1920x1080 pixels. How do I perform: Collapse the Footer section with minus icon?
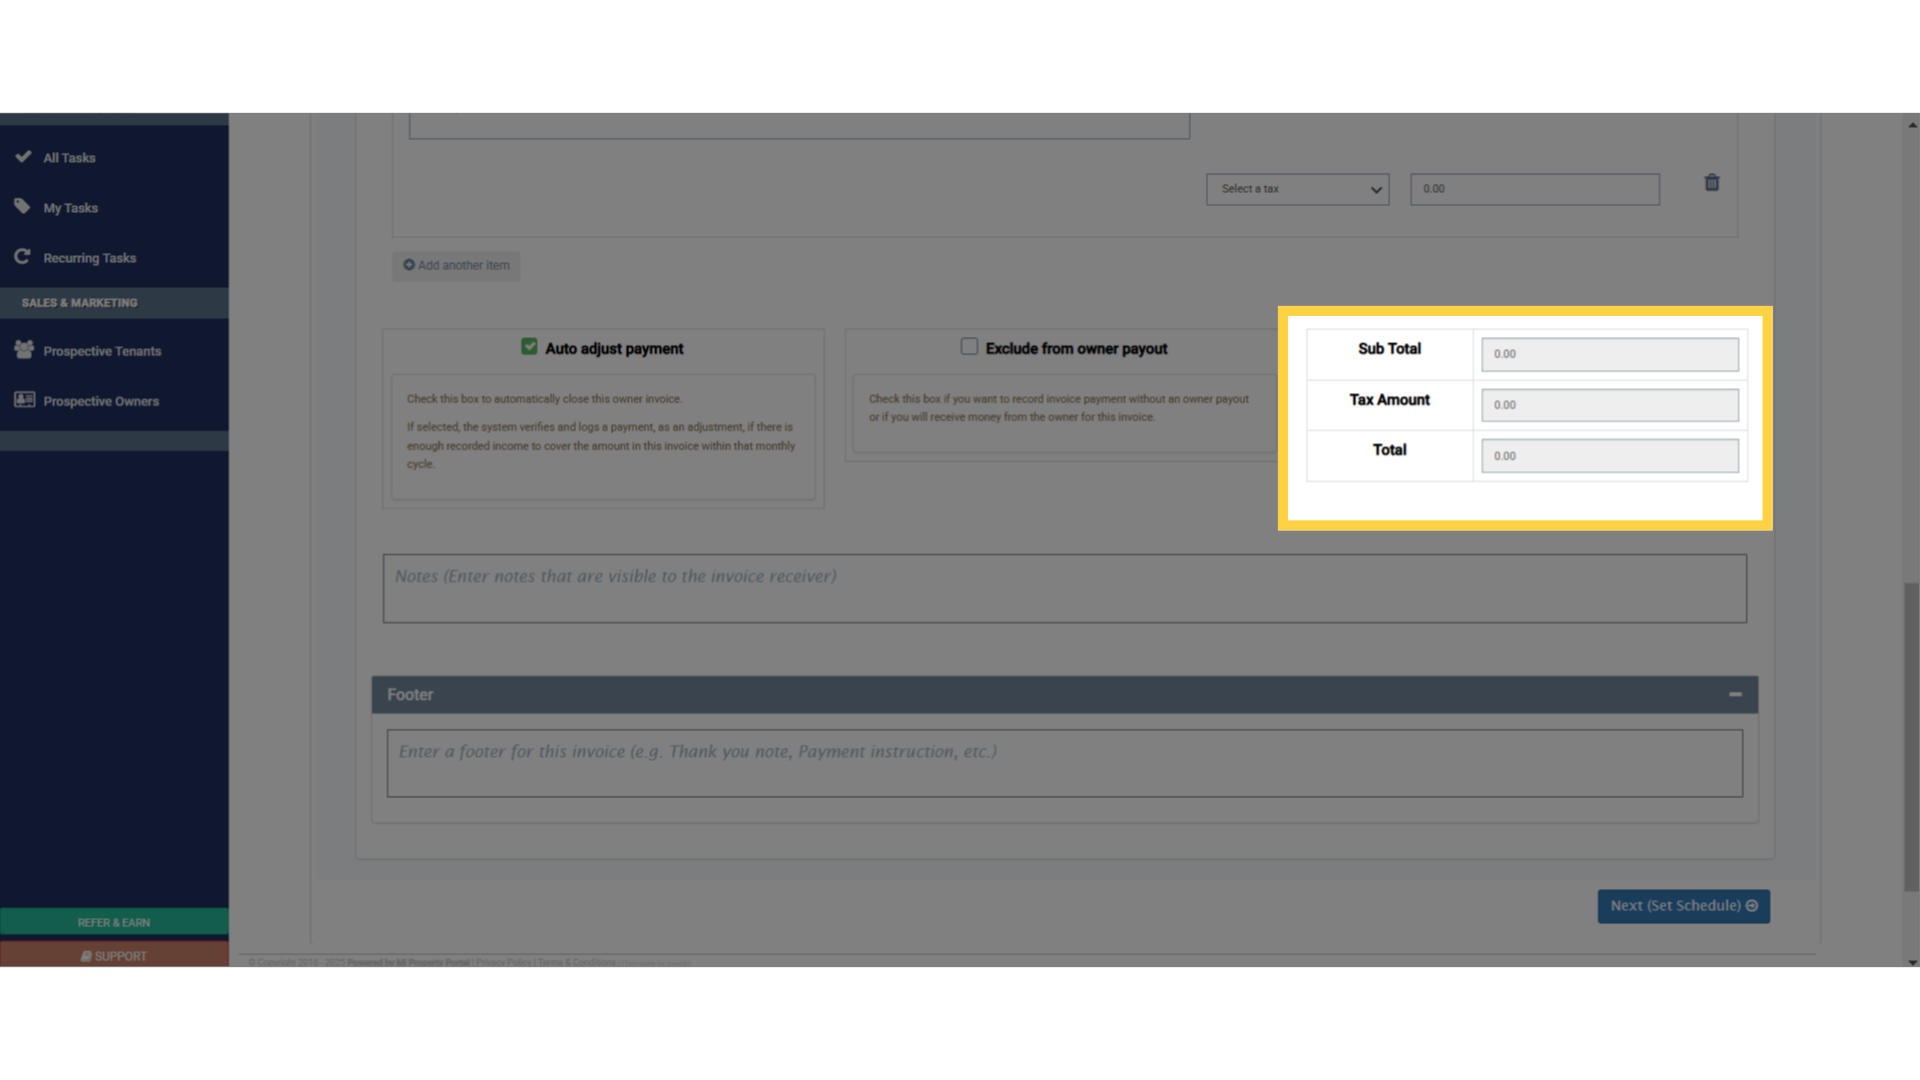click(1735, 694)
